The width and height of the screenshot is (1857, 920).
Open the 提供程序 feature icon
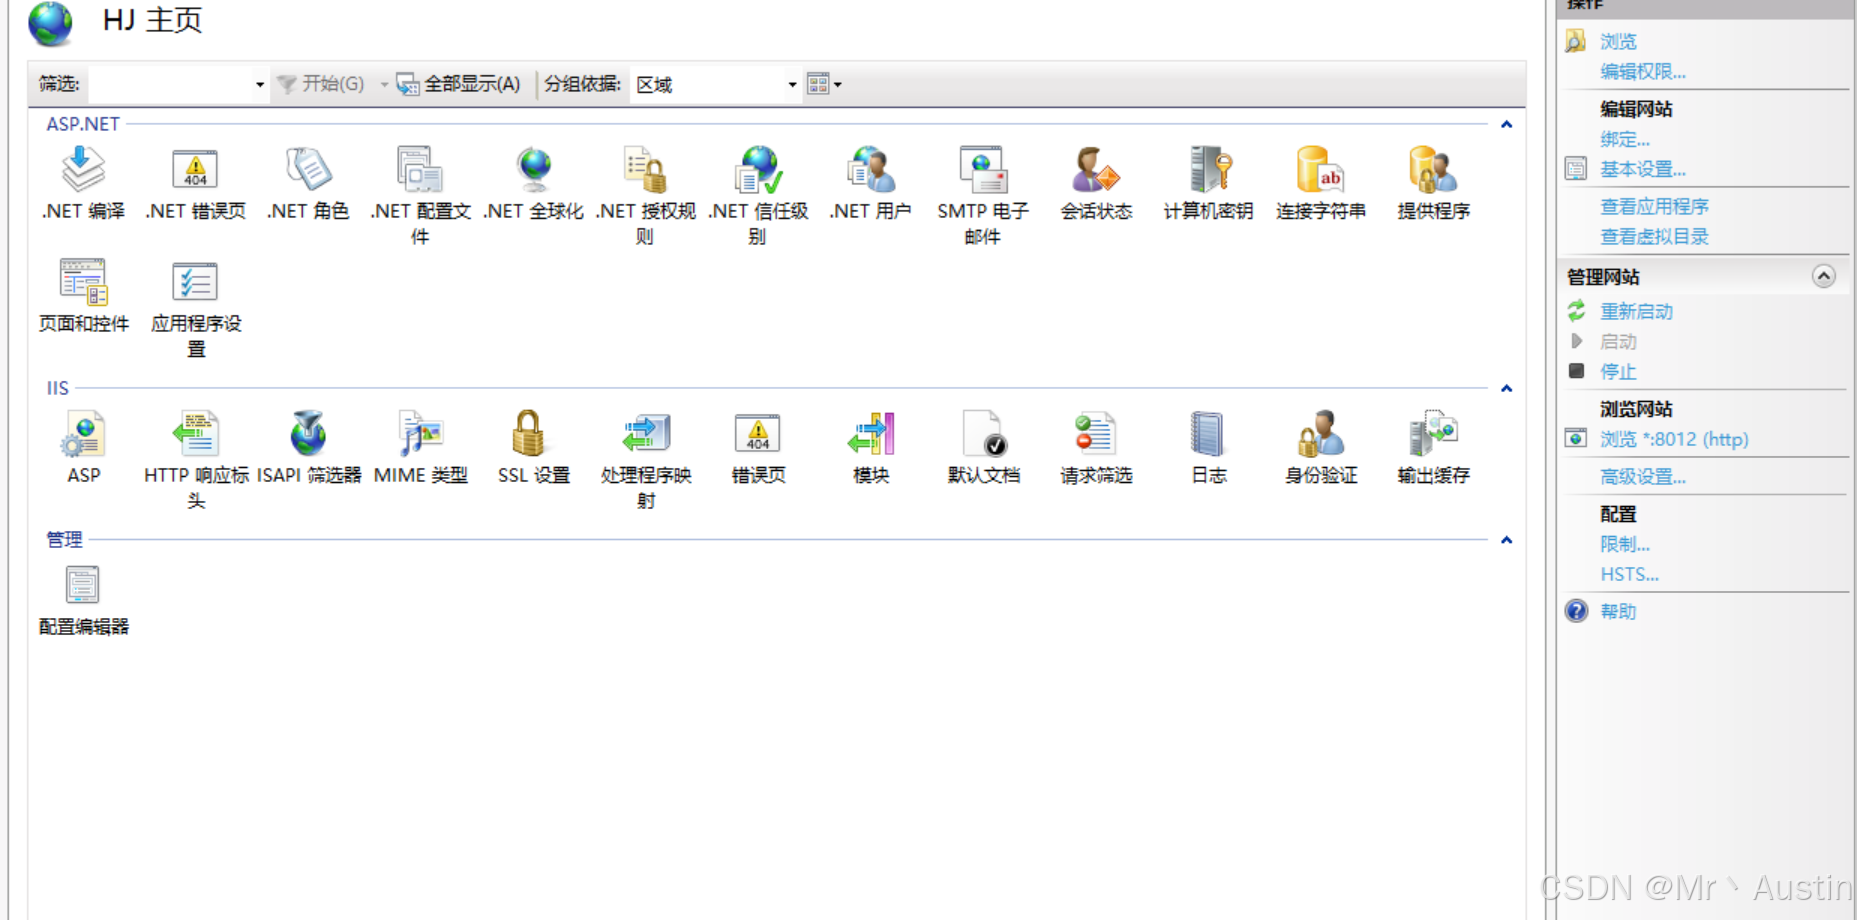point(1433,170)
